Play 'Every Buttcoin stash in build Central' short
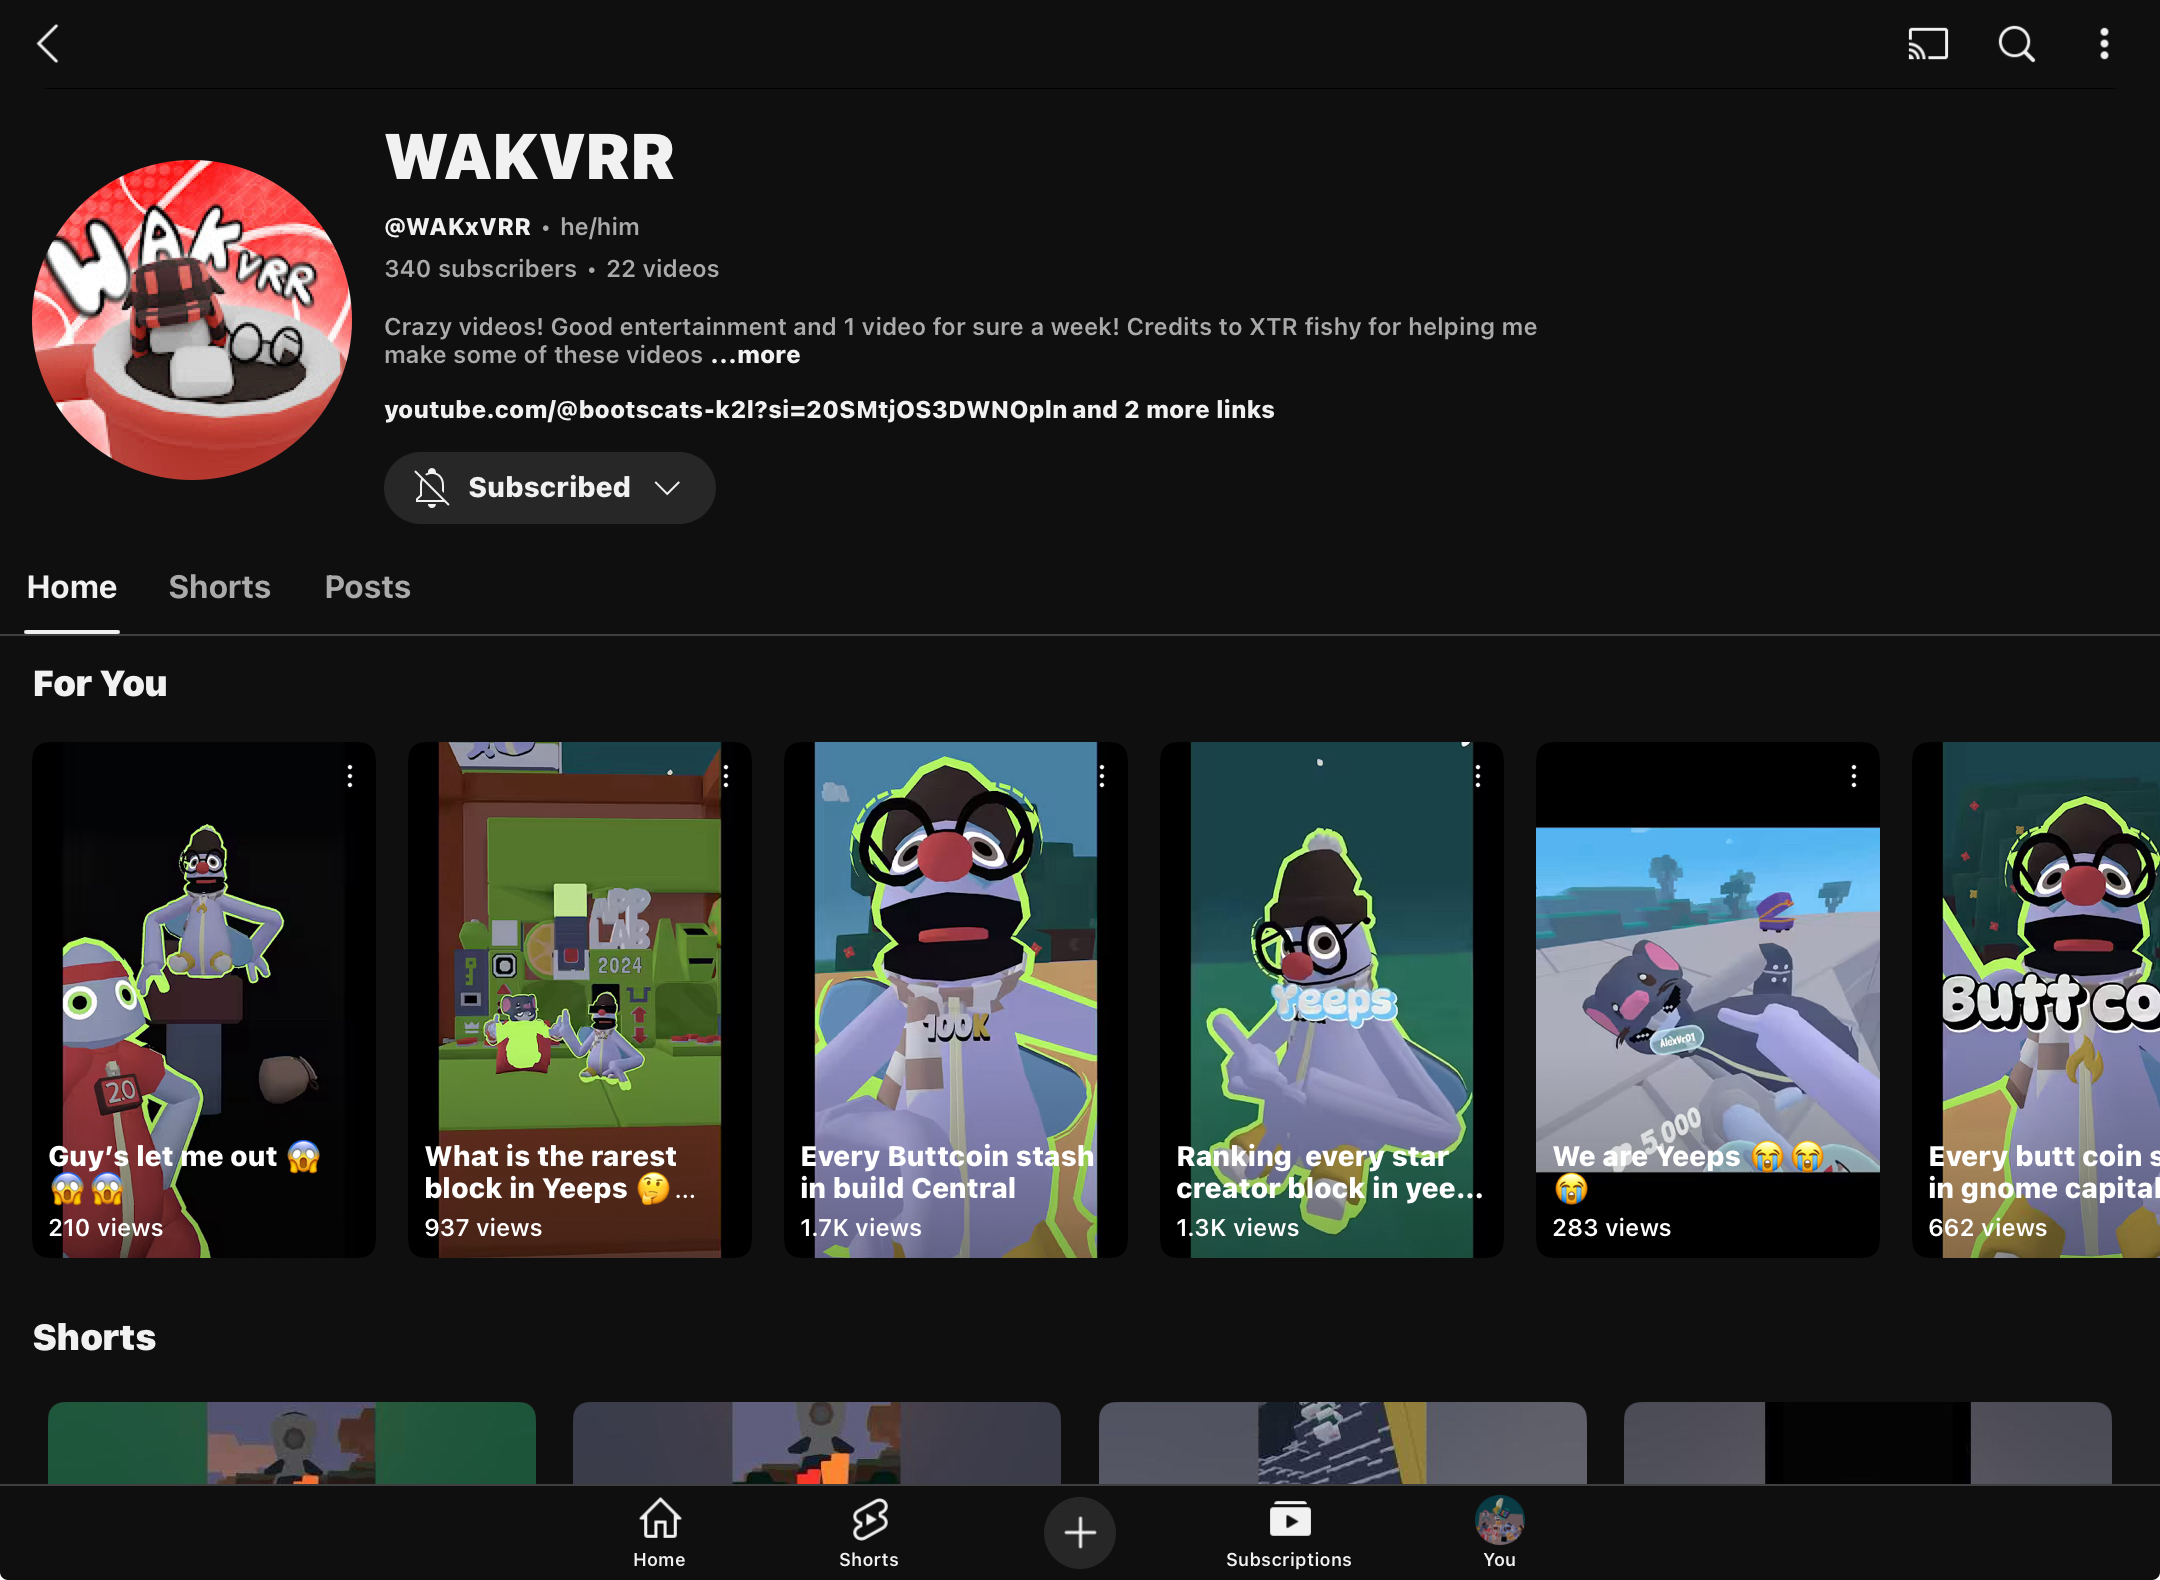 pos(956,1000)
